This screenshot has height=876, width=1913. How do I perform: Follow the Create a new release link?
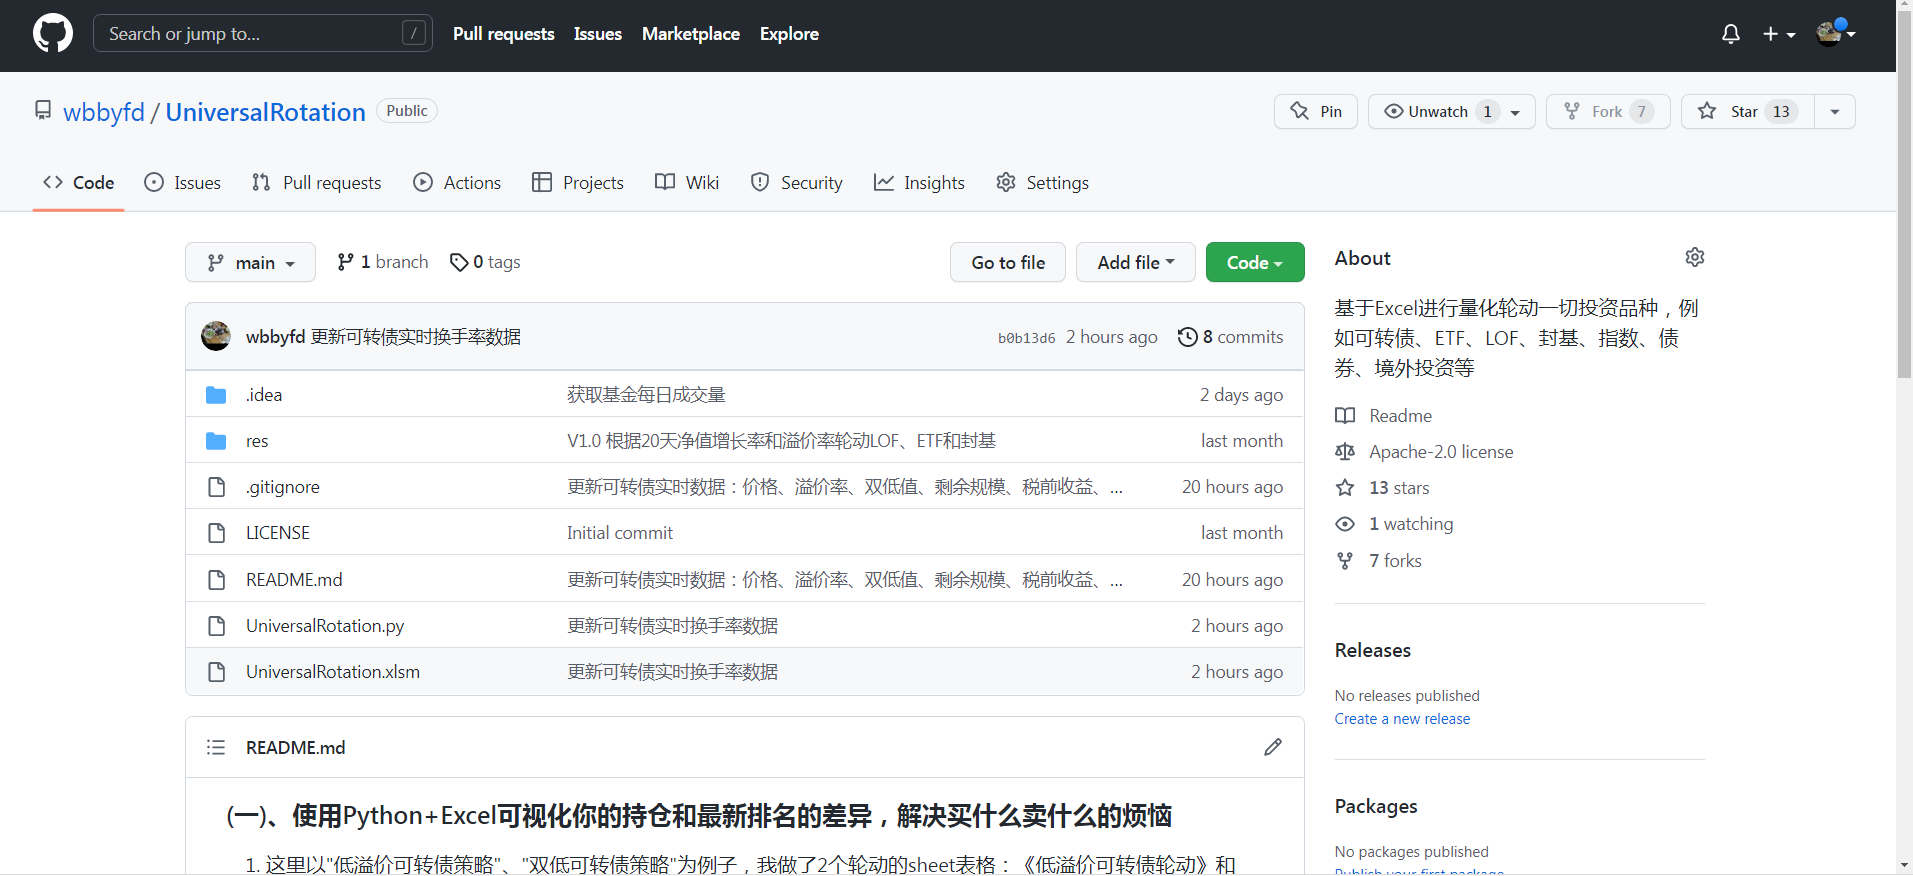[x=1402, y=719]
